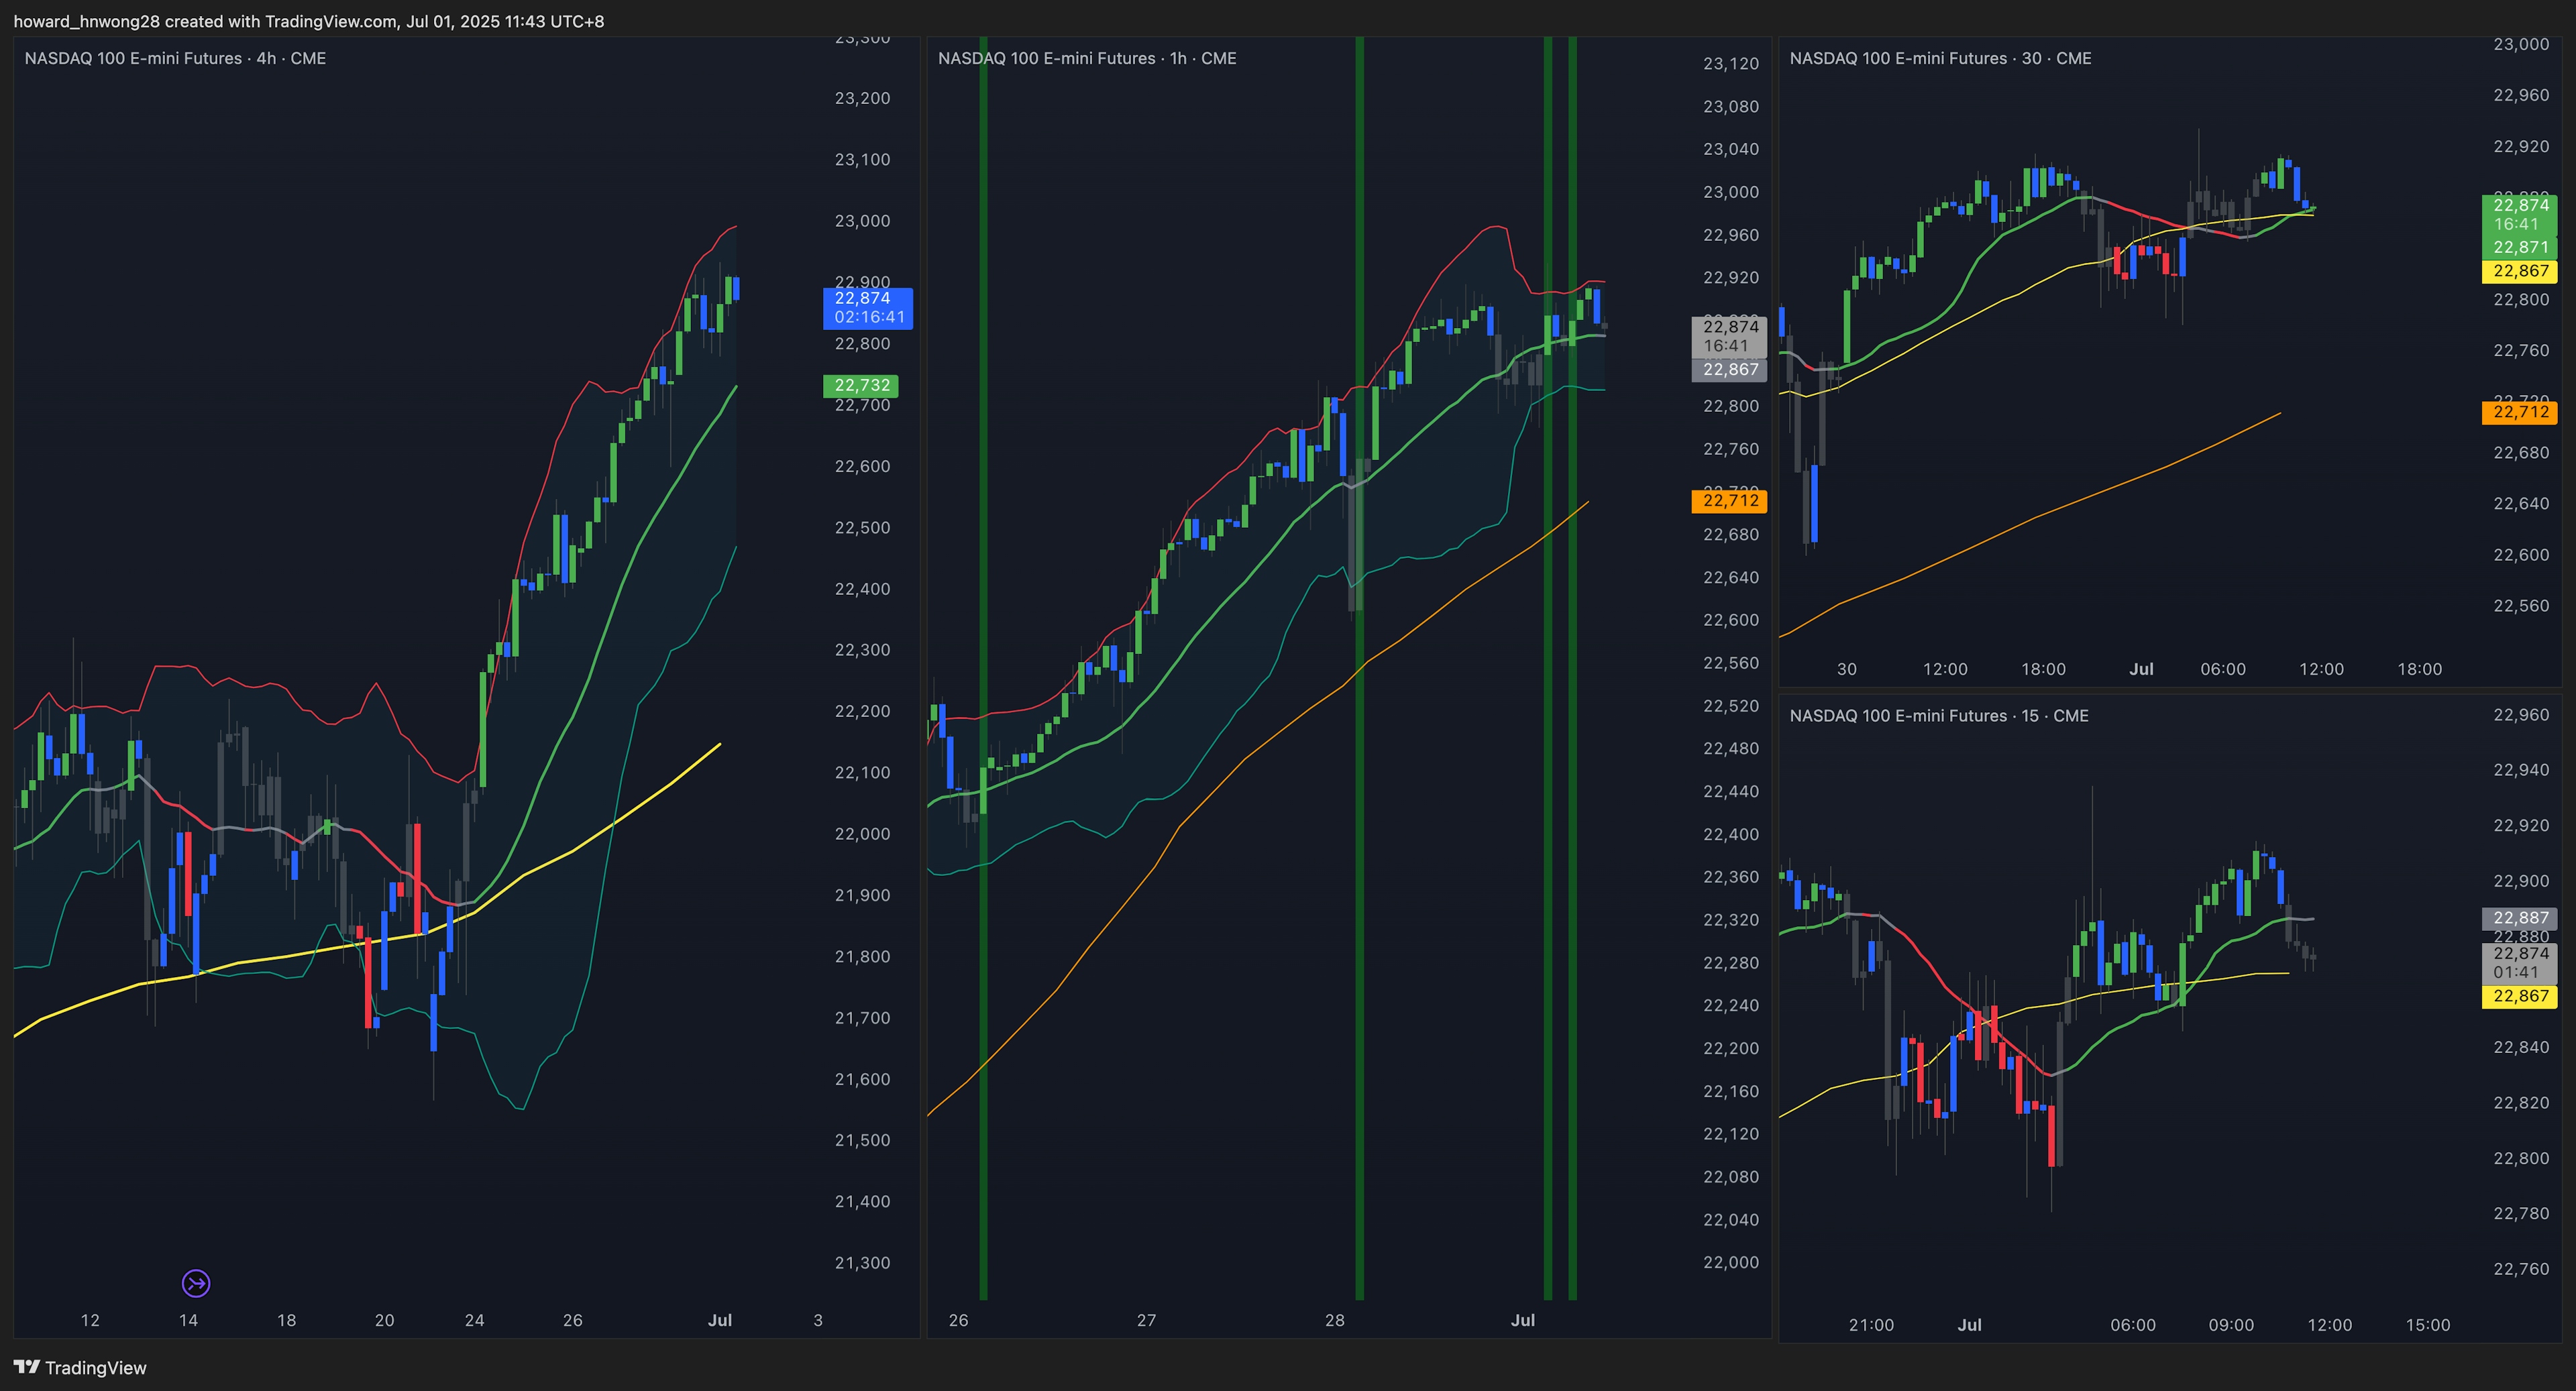Click the 22,940 price on the 15-minute price axis
Viewport: 2576px width, 1391px height.
[x=2521, y=769]
